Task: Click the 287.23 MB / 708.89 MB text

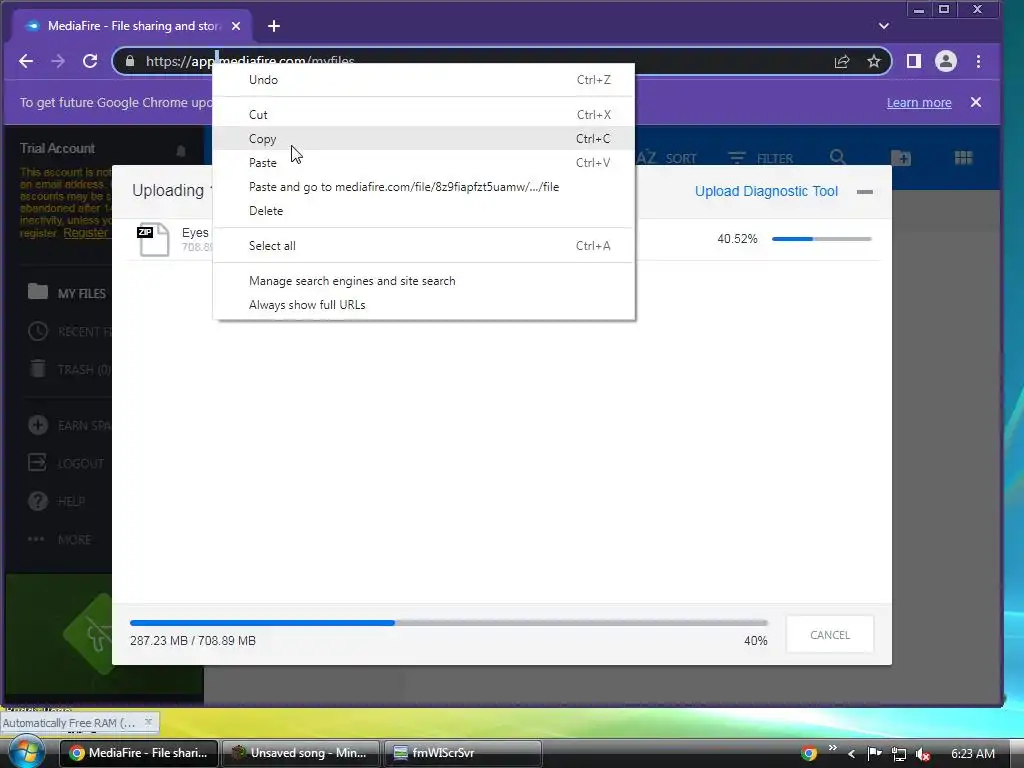Action: 193,641
